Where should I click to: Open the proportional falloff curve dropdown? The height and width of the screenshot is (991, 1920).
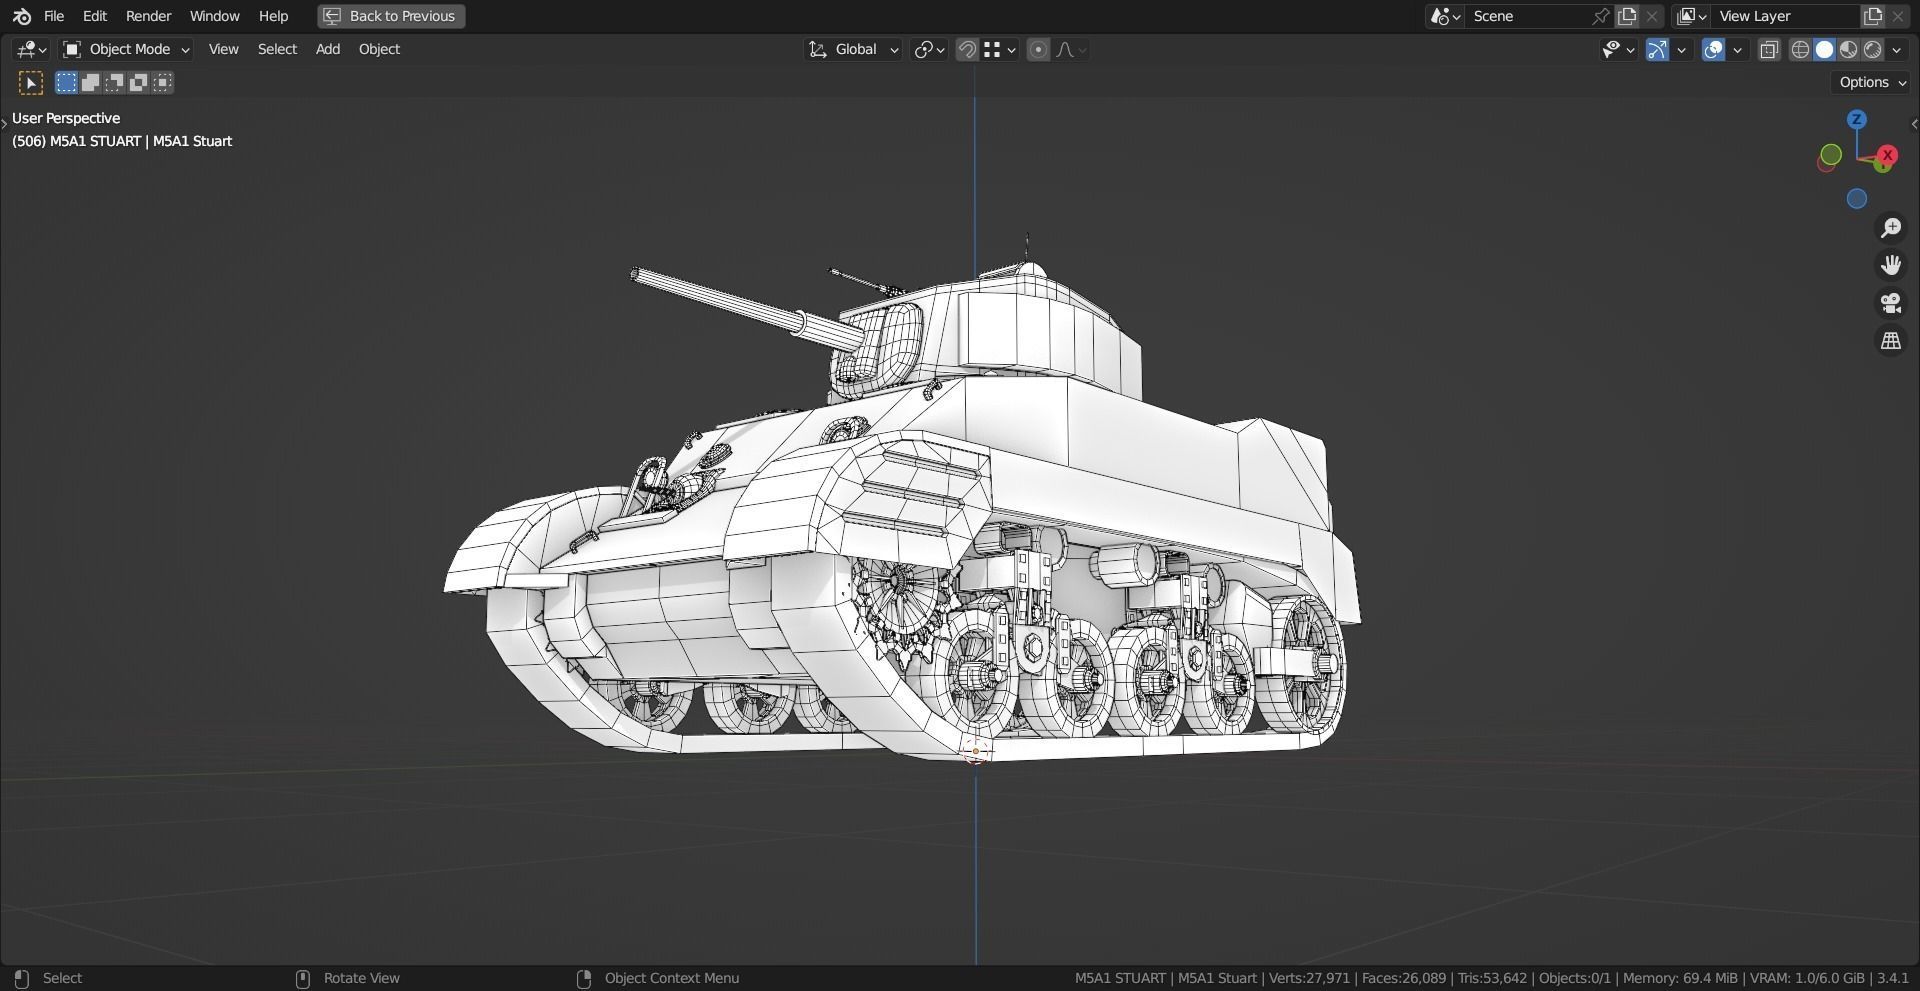point(1071,49)
